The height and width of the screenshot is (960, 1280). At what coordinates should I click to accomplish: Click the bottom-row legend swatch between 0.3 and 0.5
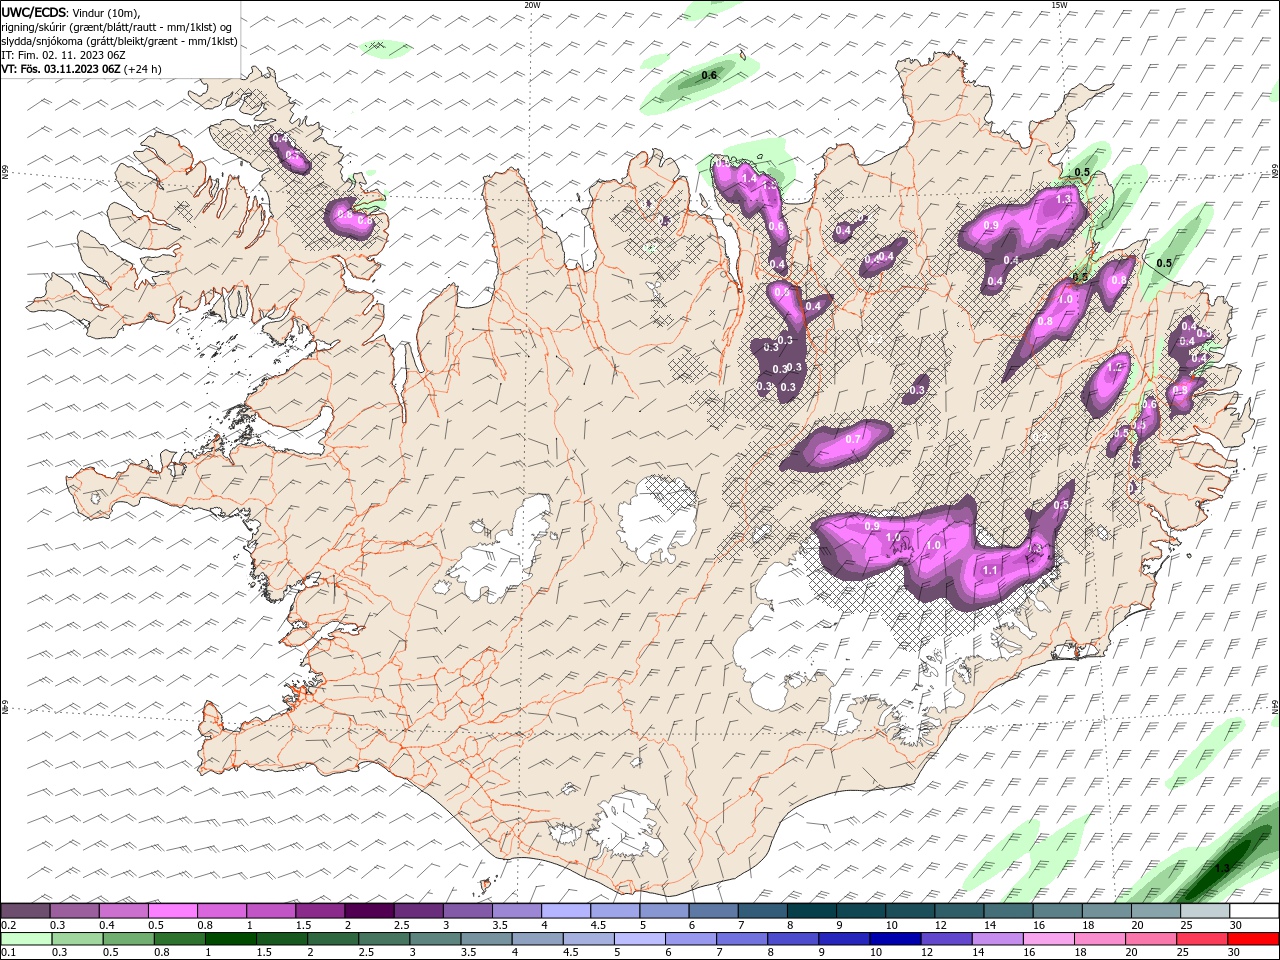(77, 939)
